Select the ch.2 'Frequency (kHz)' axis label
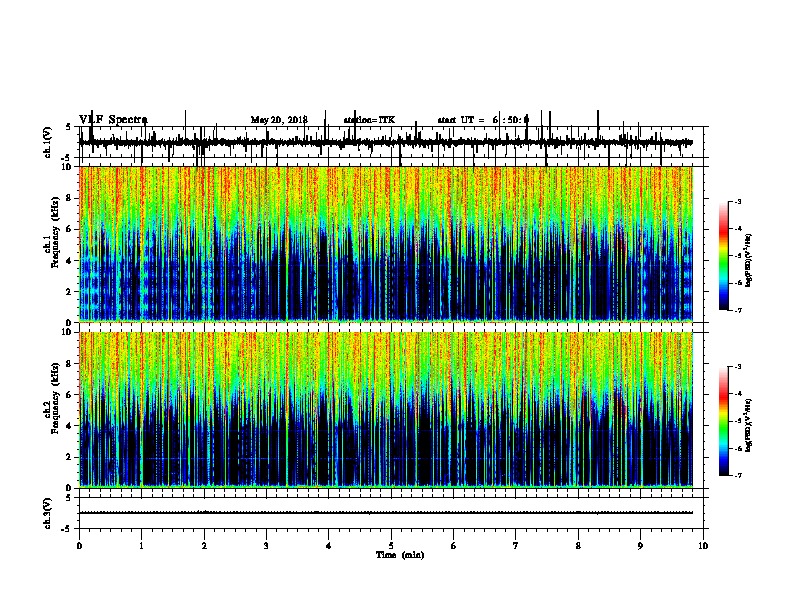Image resolution: width=792 pixels, height=612 pixels. [55, 398]
